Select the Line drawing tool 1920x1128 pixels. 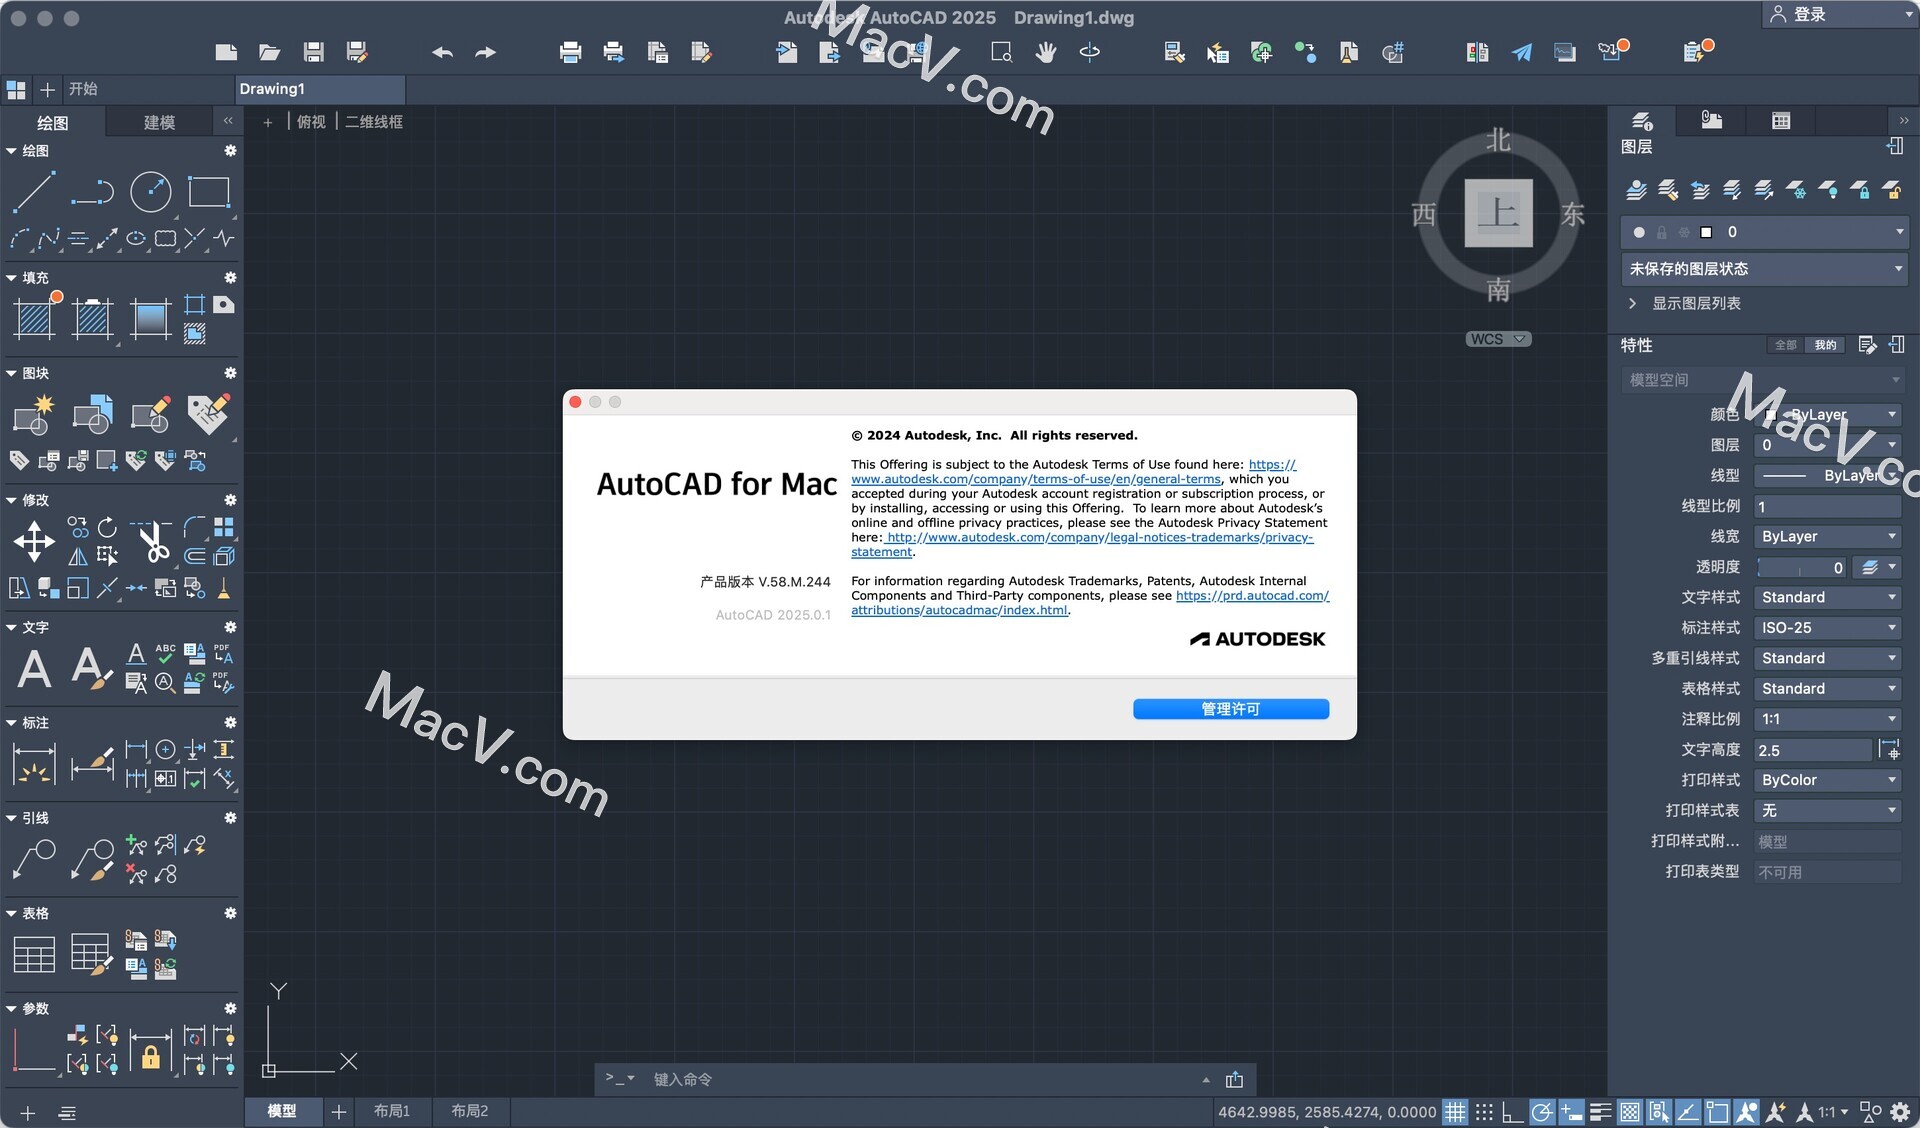click(x=33, y=192)
